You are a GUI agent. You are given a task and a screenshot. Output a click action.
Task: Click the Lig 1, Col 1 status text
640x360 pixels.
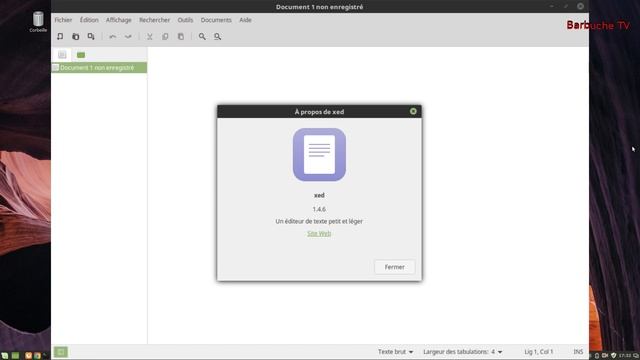[539, 352]
